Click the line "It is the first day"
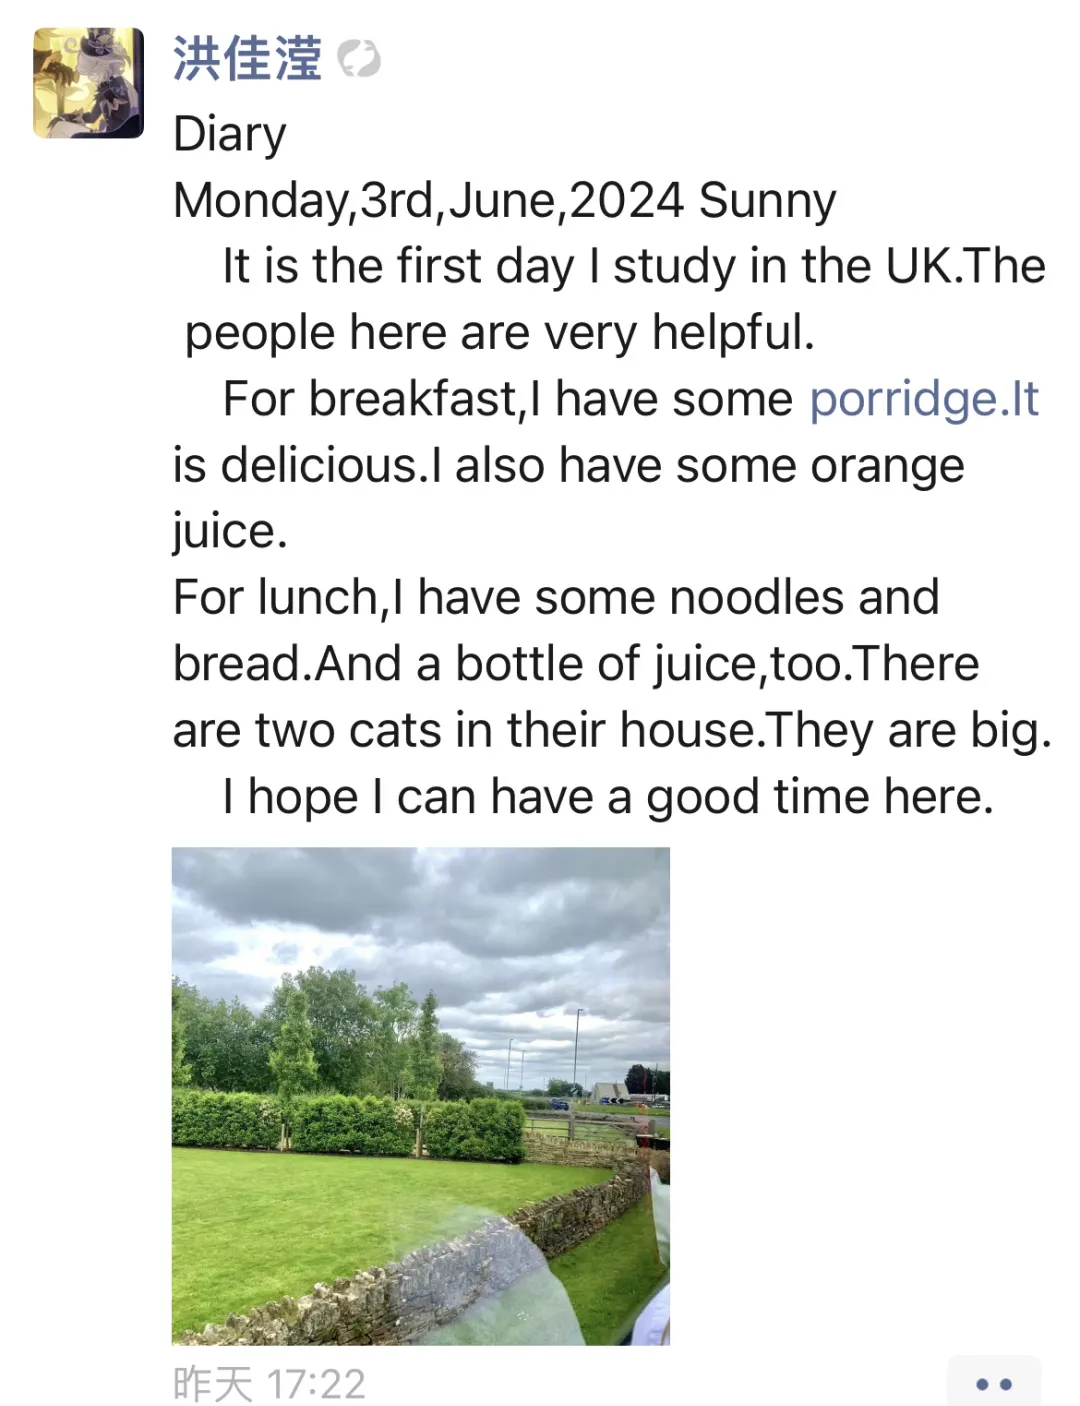The image size is (1080, 1406). [400, 267]
